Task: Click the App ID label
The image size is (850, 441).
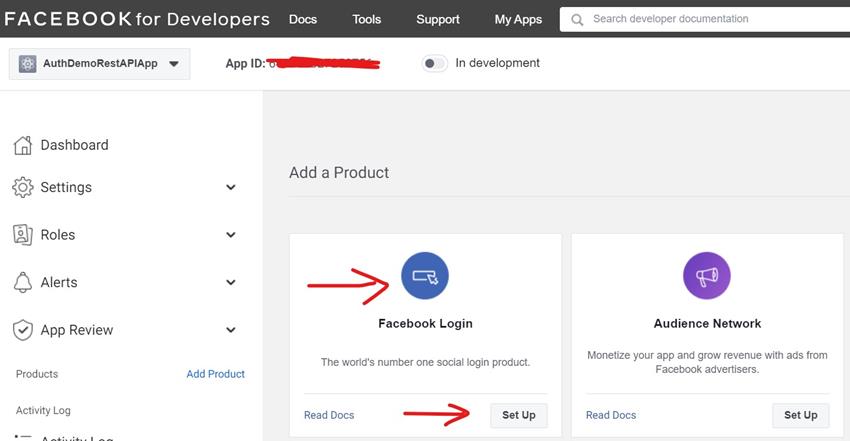Action: click(246, 63)
